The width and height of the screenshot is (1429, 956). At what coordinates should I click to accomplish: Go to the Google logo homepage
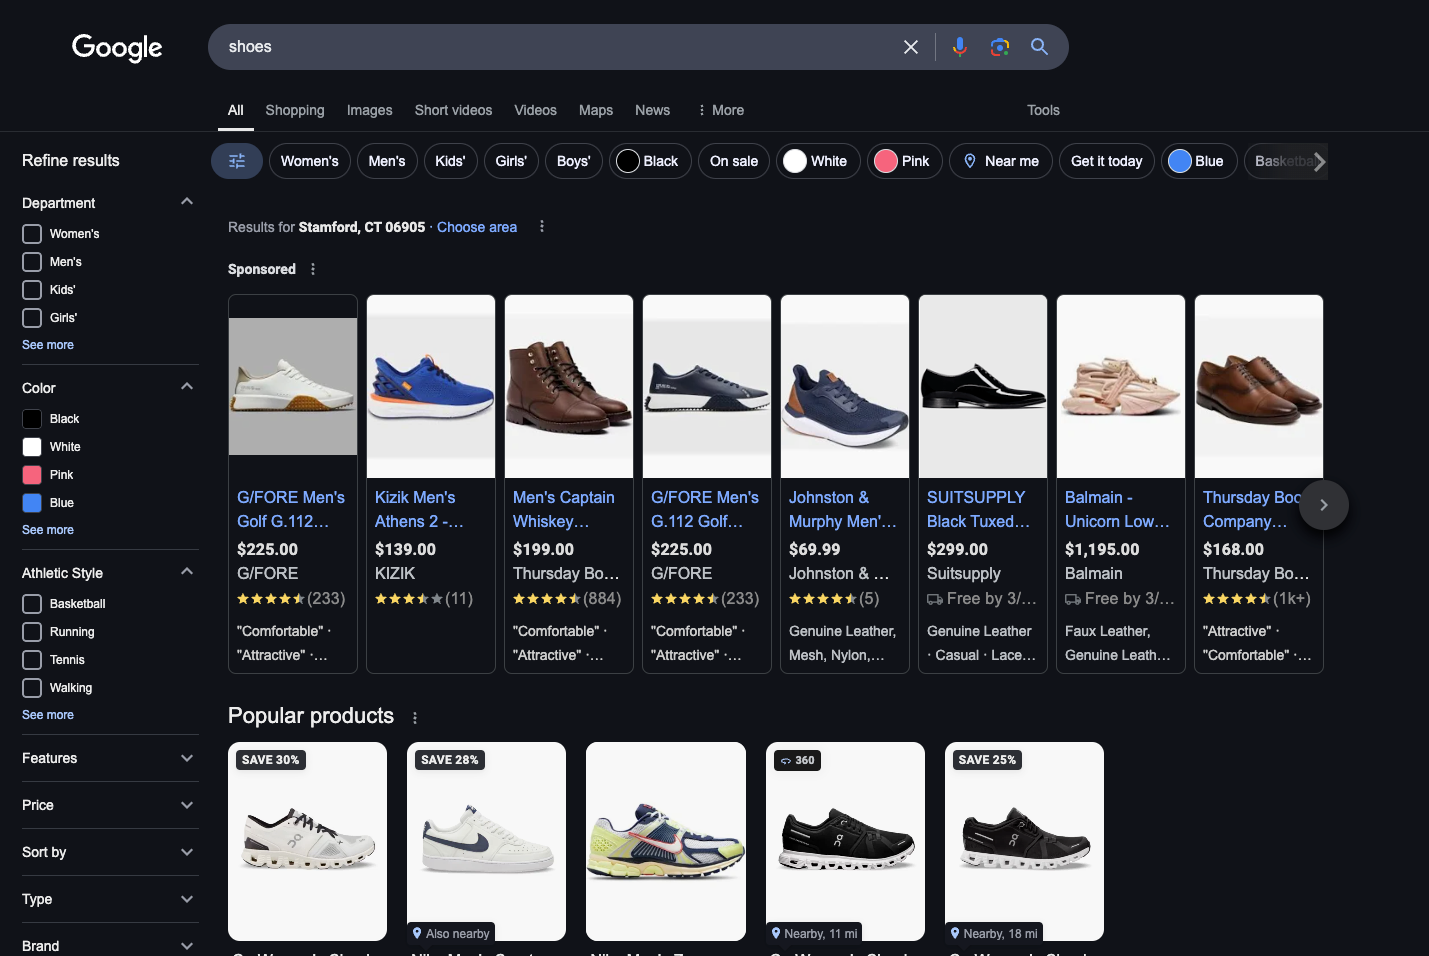click(x=117, y=47)
